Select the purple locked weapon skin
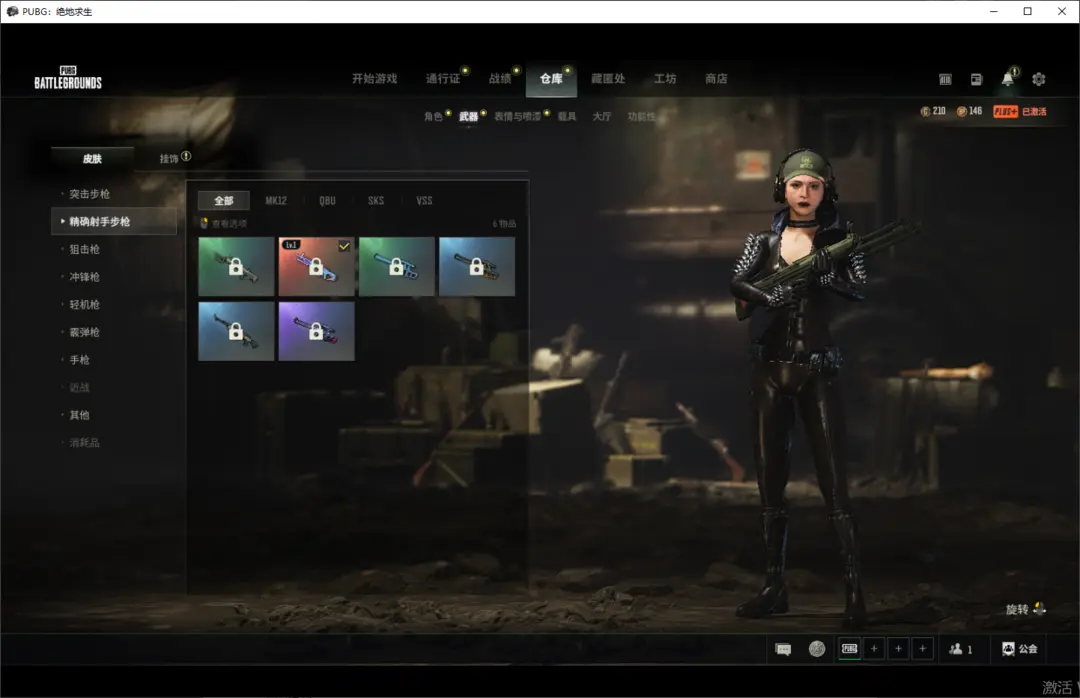 [316, 331]
